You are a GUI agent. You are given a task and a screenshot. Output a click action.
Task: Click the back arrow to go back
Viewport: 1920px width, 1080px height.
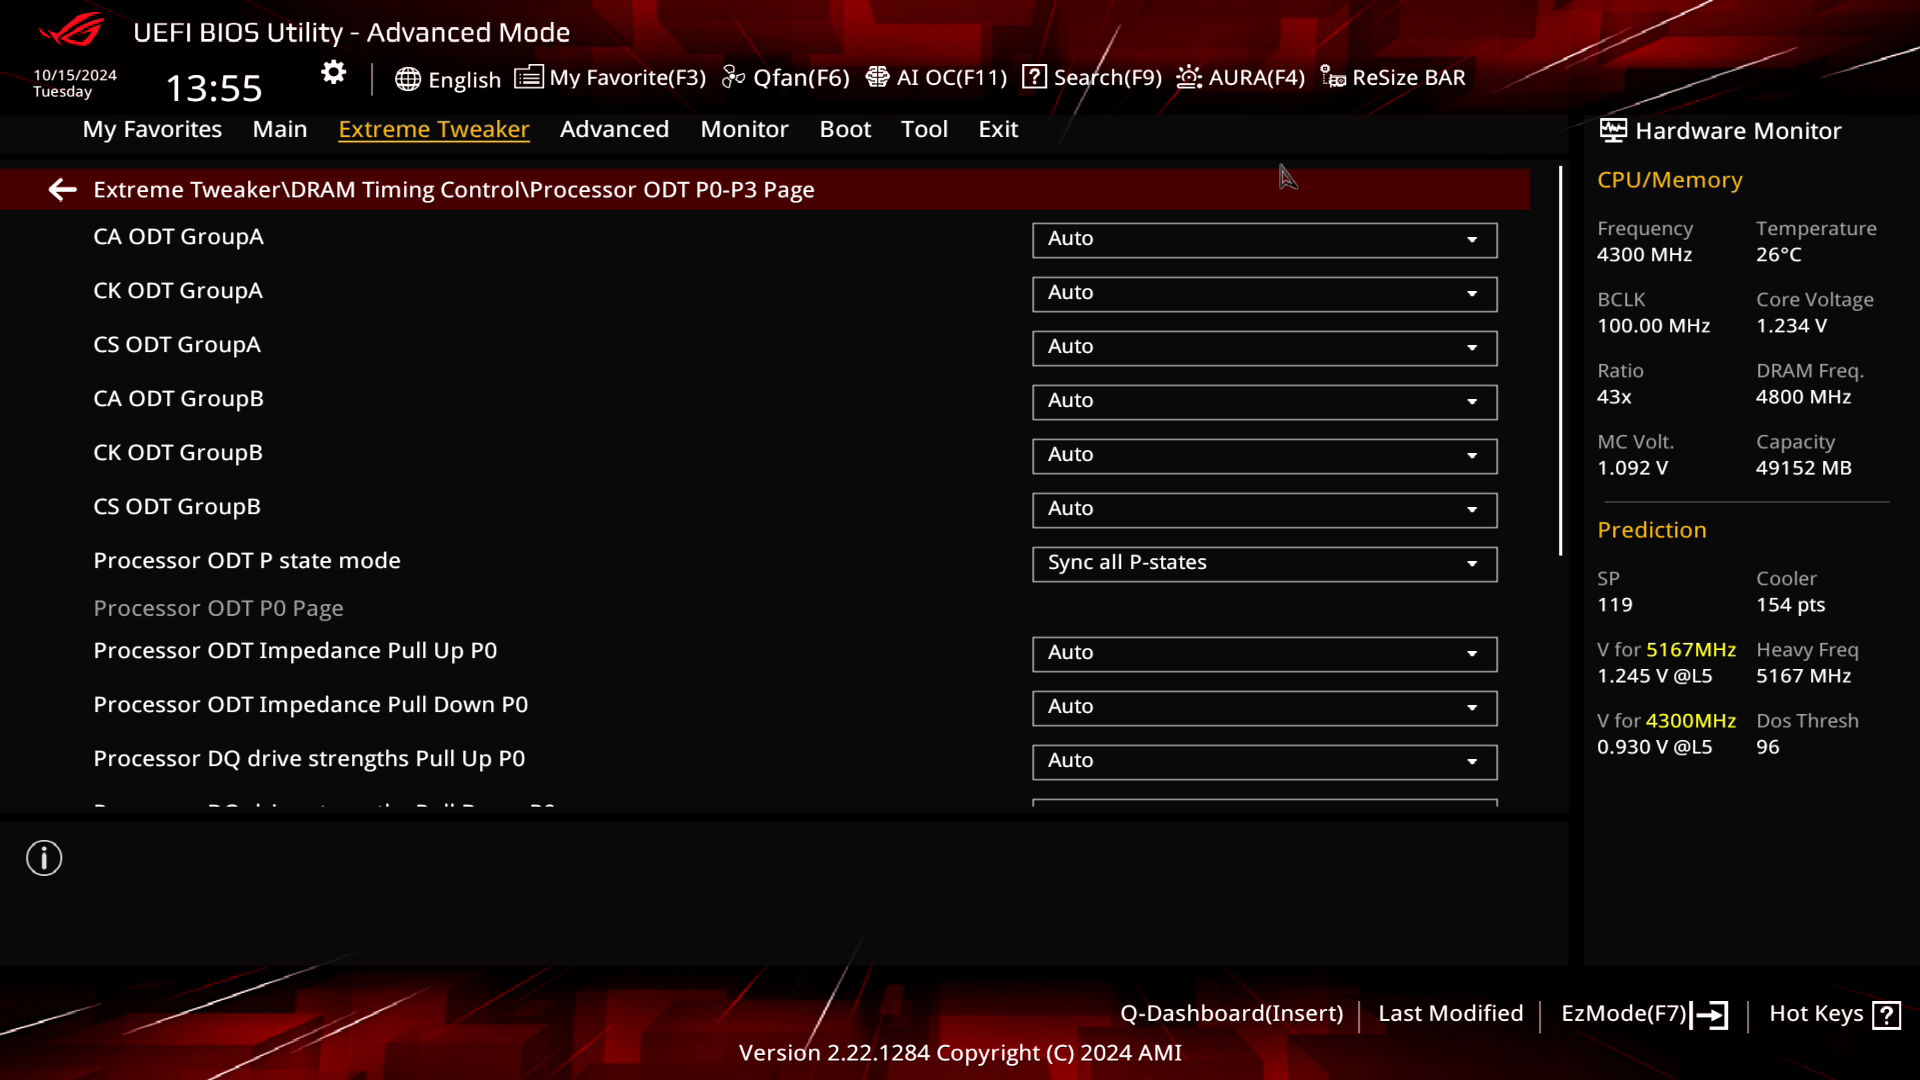pos(62,189)
